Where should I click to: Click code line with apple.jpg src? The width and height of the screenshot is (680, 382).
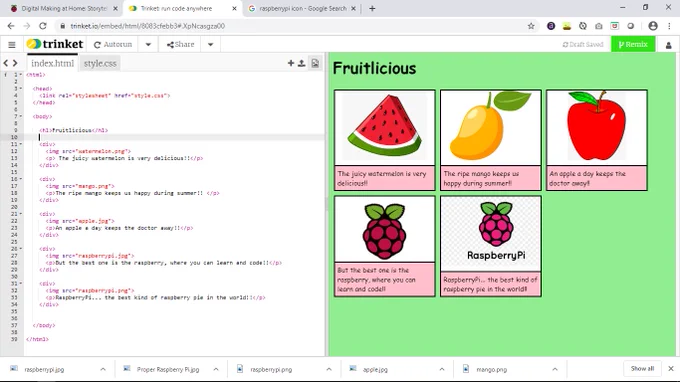click(x=80, y=221)
